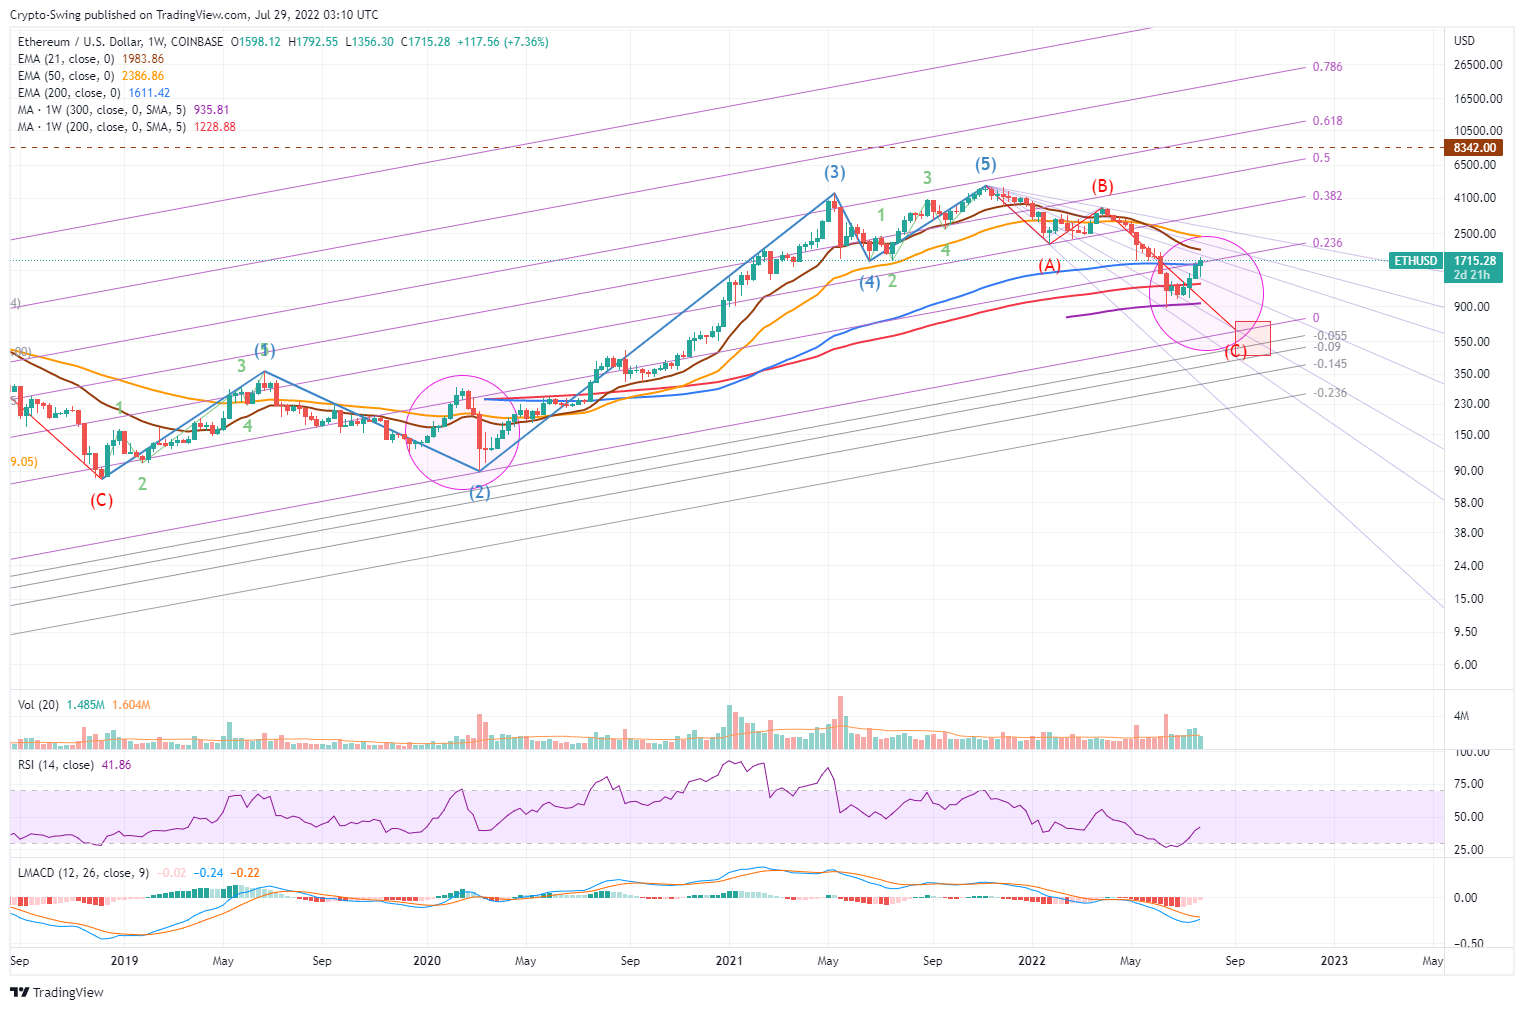This screenshot has height=1010, width=1524.
Task: Click the -0.50 LMACD axis label
Action: tap(1468, 944)
